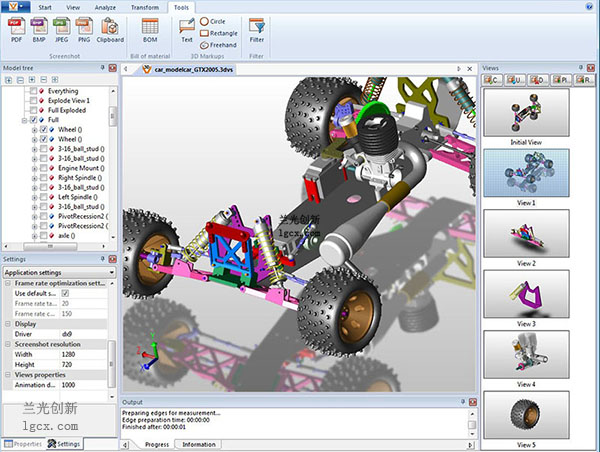Select the View 3 thumbnail
600x452 pixels.
[525, 295]
